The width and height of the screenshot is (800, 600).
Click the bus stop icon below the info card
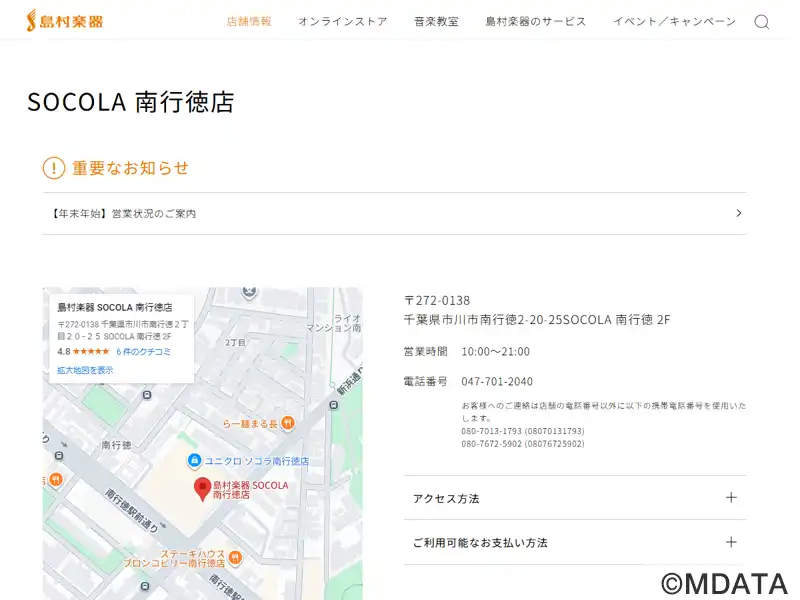point(147,395)
